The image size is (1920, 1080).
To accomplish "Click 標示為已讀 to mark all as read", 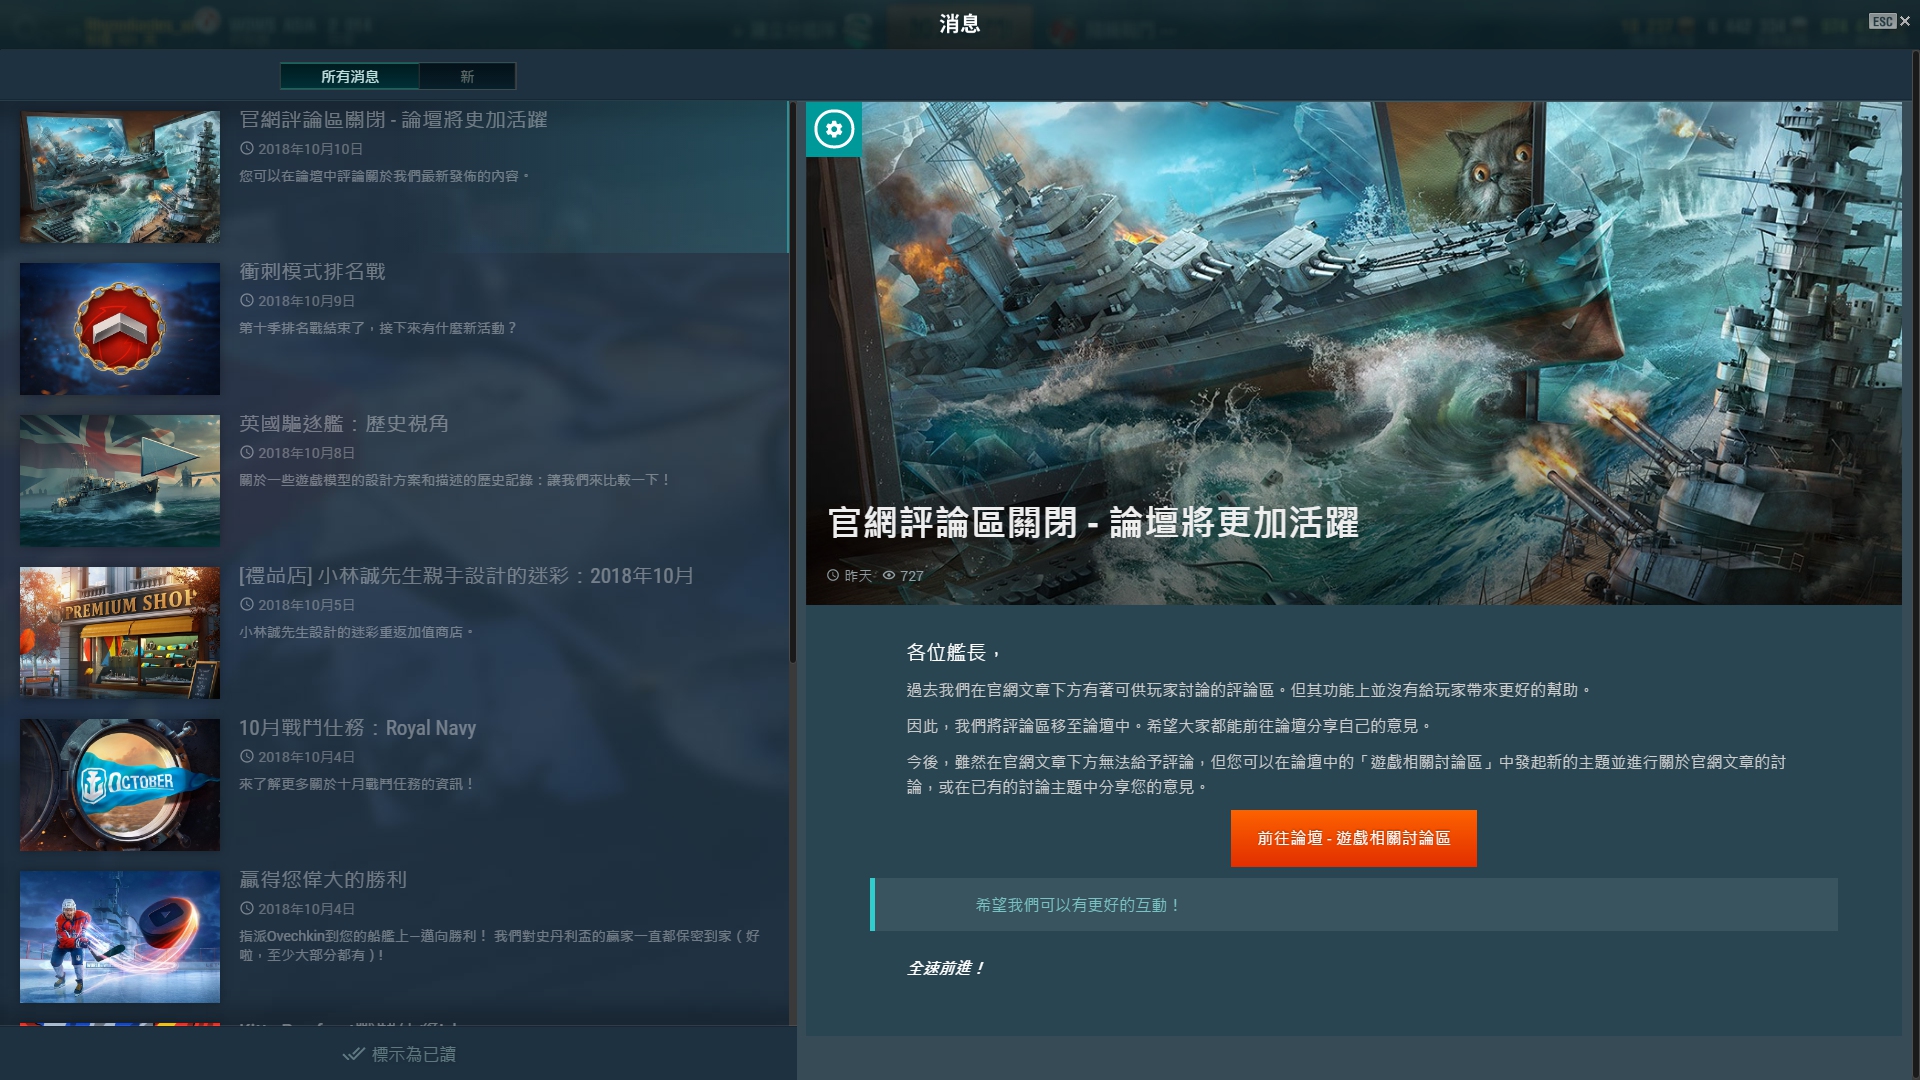I will 413,1054.
